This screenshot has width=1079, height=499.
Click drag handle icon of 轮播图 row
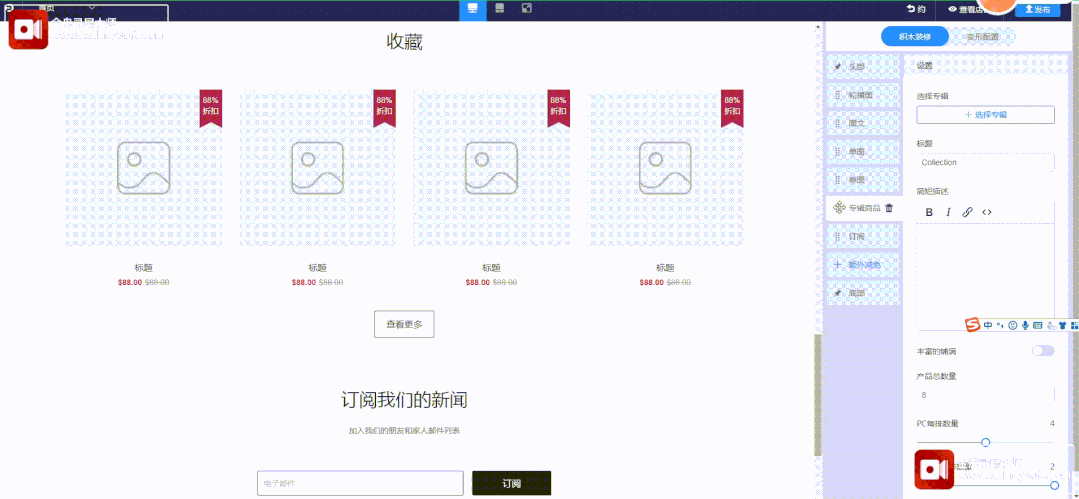(837, 95)
